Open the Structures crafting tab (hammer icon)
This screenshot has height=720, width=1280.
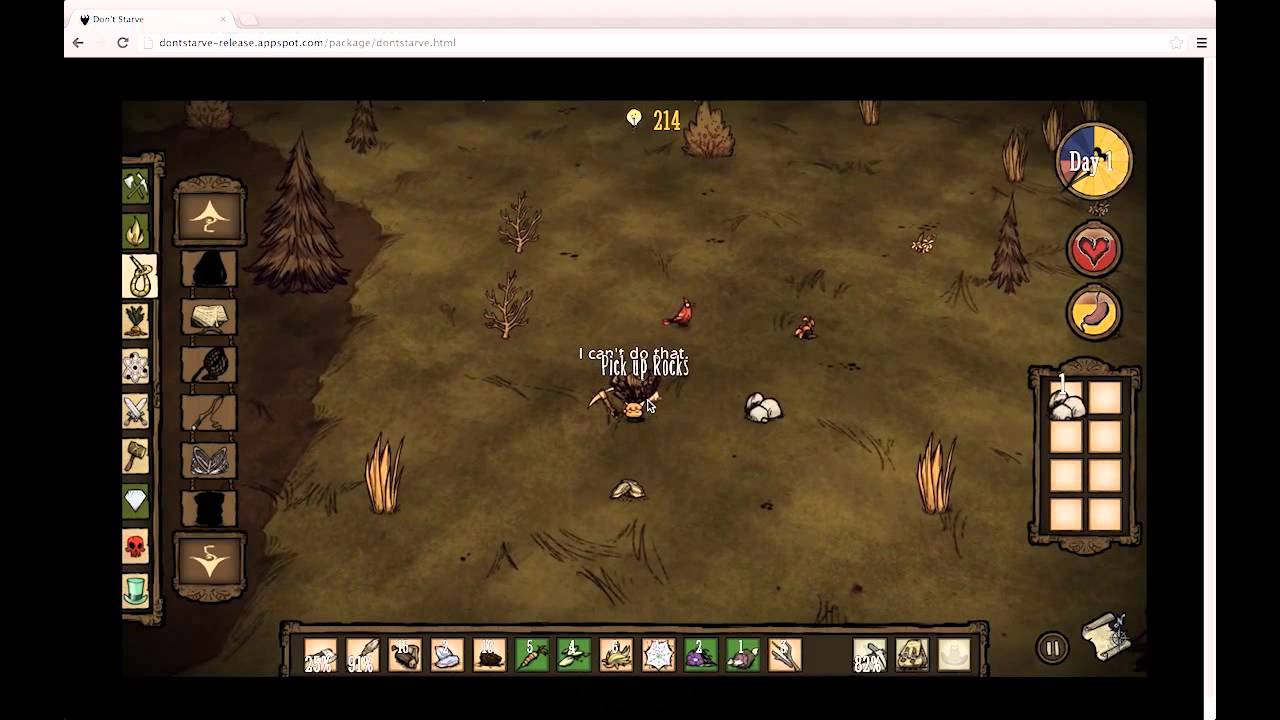(x=136, y=456)
